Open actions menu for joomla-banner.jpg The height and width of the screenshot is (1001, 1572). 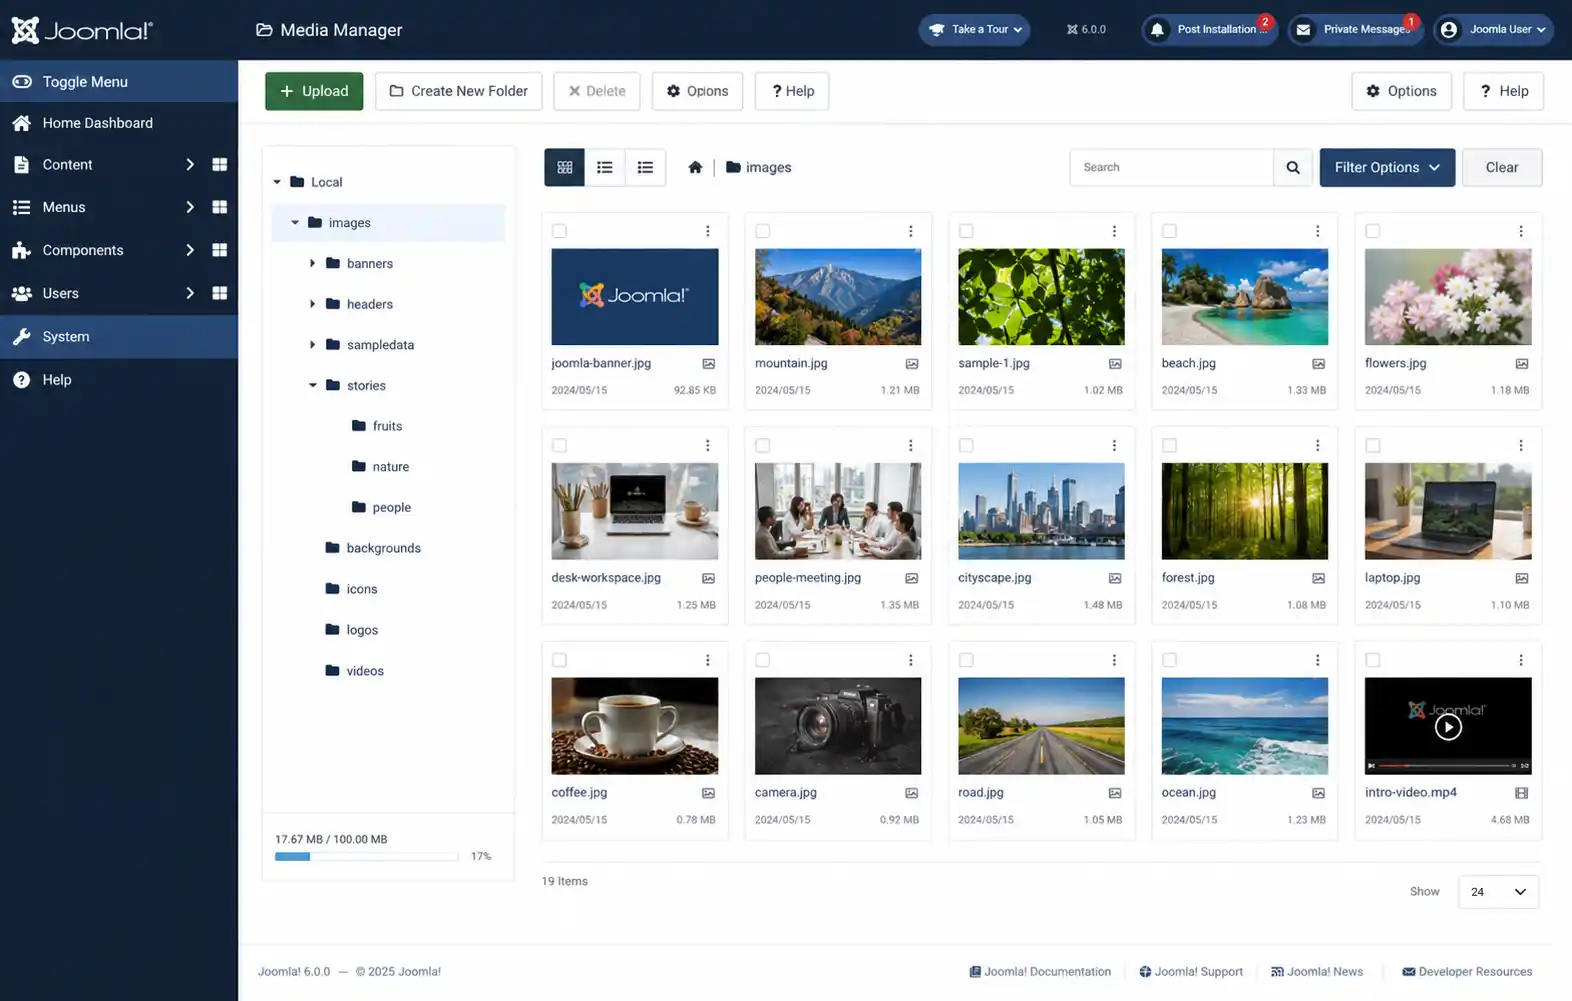click(x=708, y=231)
